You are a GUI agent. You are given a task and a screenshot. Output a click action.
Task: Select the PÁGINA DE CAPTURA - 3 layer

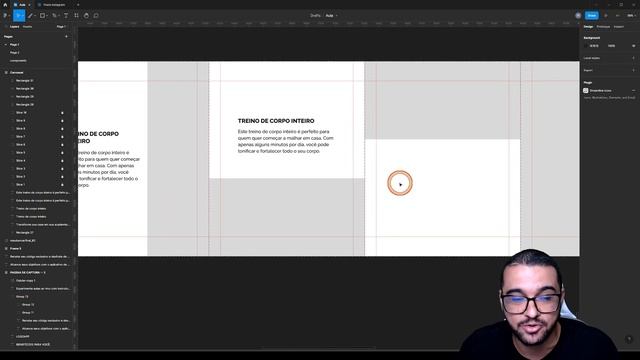tap(28, 272)
